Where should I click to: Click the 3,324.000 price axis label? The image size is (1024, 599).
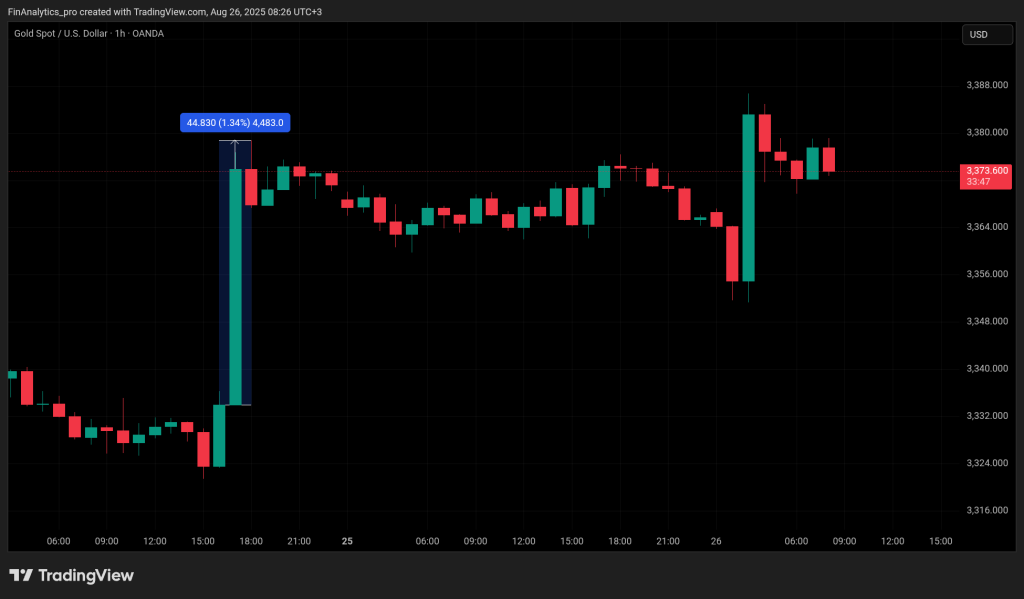pyautogui.click(x=987, y=462)
